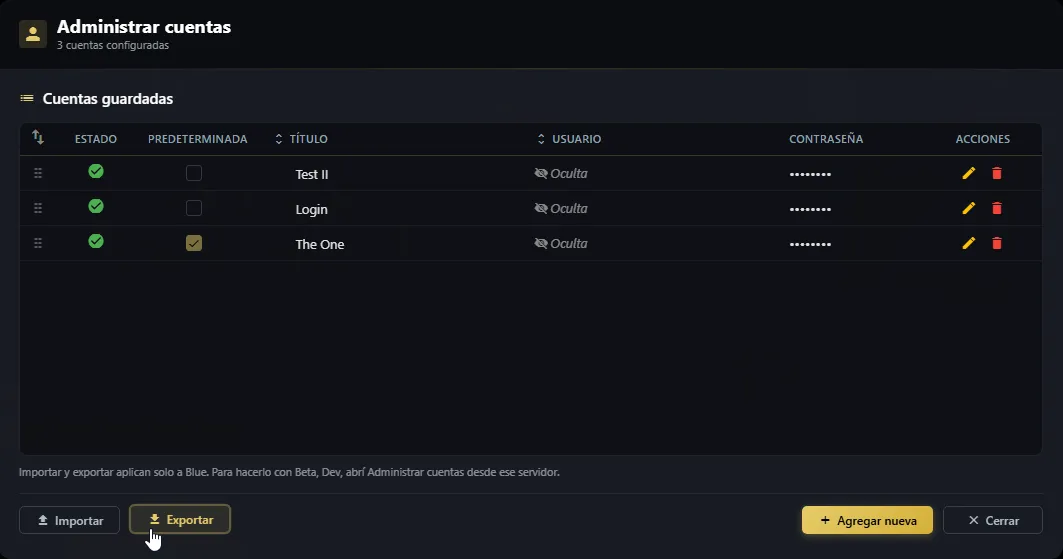The image size is (1063, 559).
Task: Open Importar accounts button
Action: (x=70, y=520)
